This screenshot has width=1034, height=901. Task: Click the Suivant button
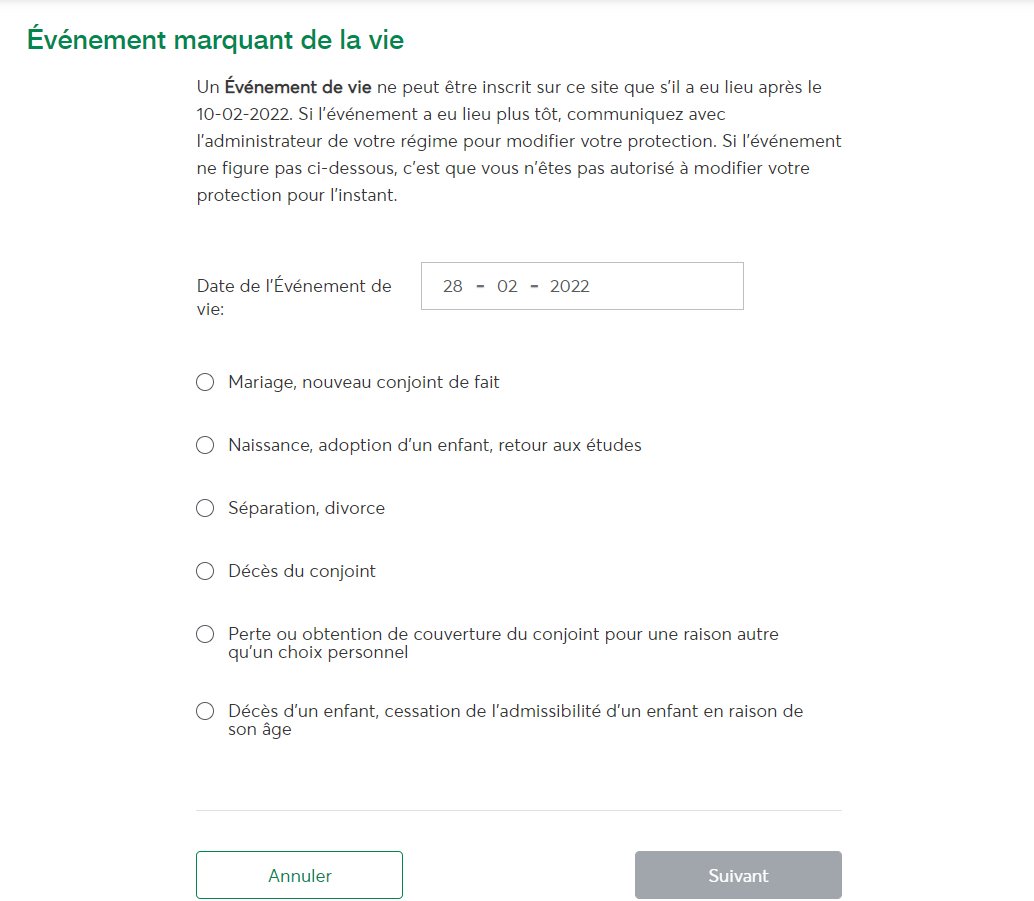coord(739,875)
